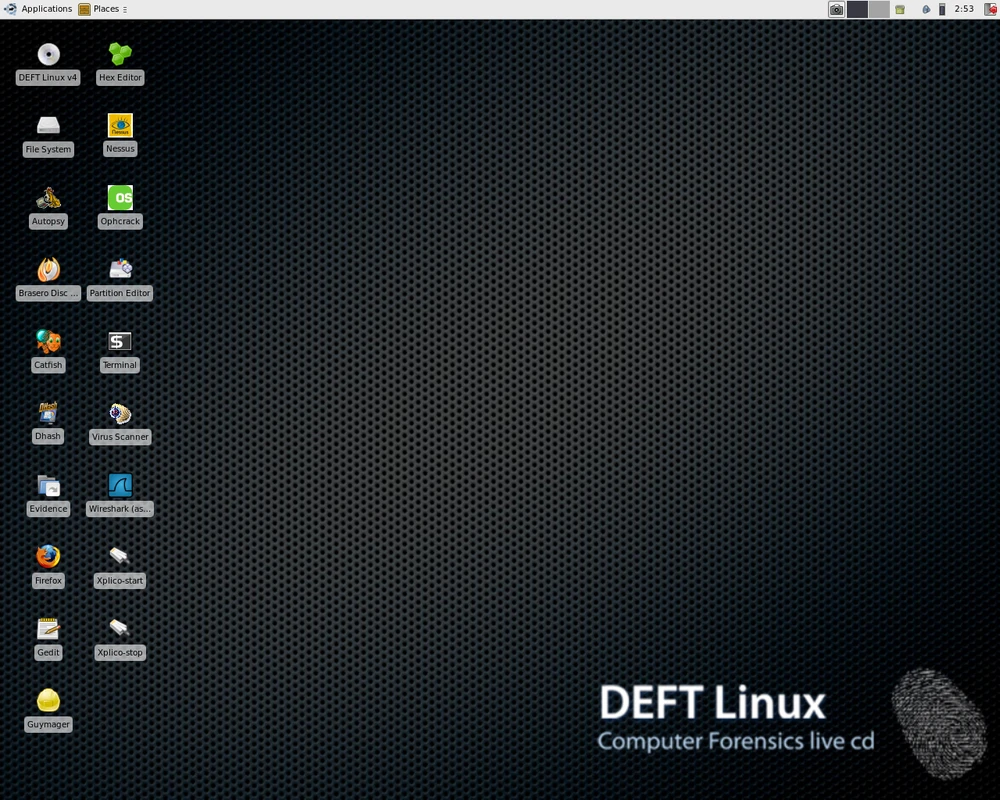Open the Applications menu
Screen dimensions: 1000x800
click(x=38, y=9)
